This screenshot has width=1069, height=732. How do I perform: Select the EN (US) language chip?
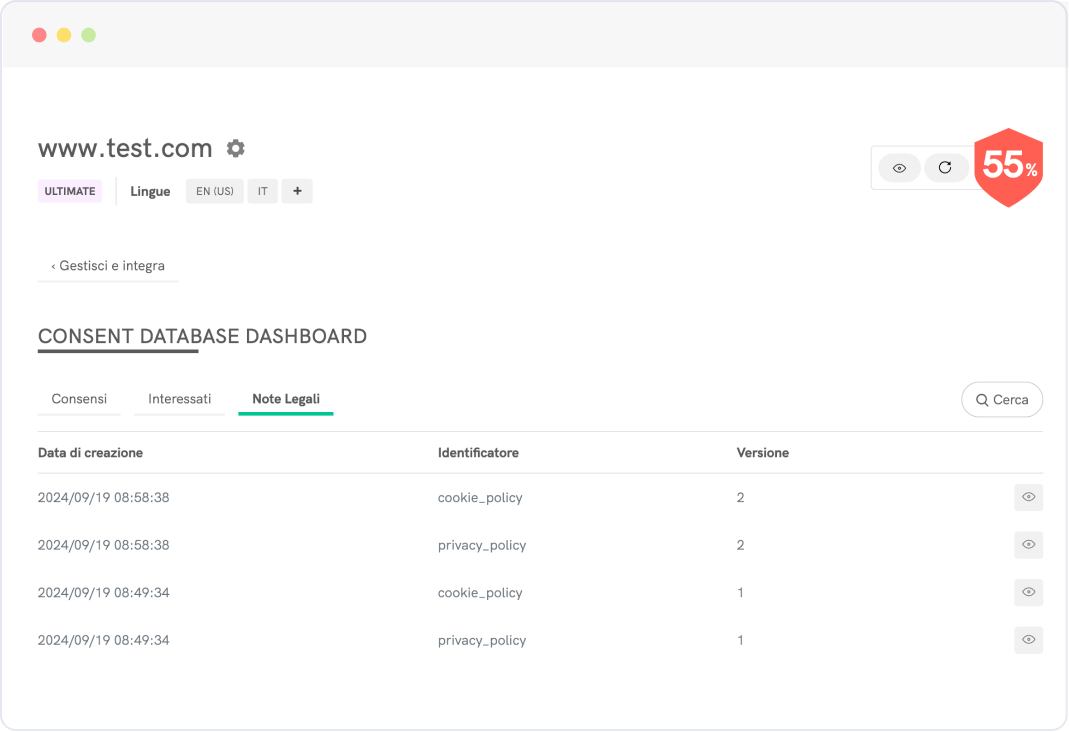[x=215, y=191]
